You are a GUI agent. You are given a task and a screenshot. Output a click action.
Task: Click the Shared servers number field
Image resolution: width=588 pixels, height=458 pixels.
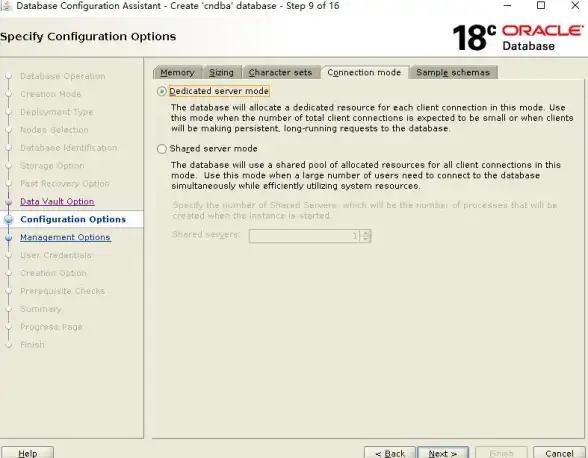click(304, 236)
